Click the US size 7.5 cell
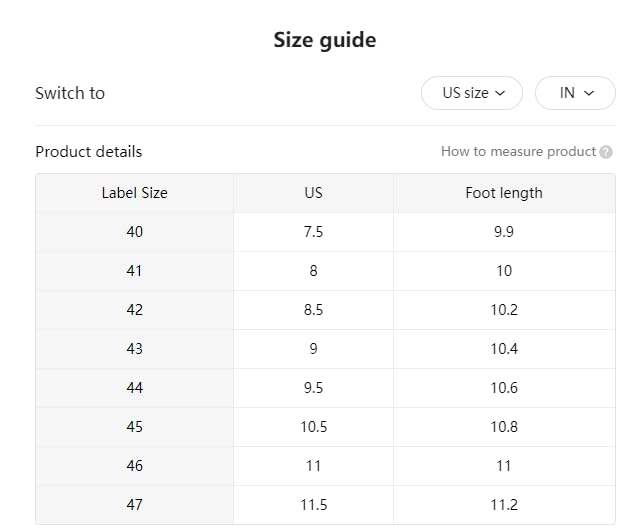 point(314,232)
